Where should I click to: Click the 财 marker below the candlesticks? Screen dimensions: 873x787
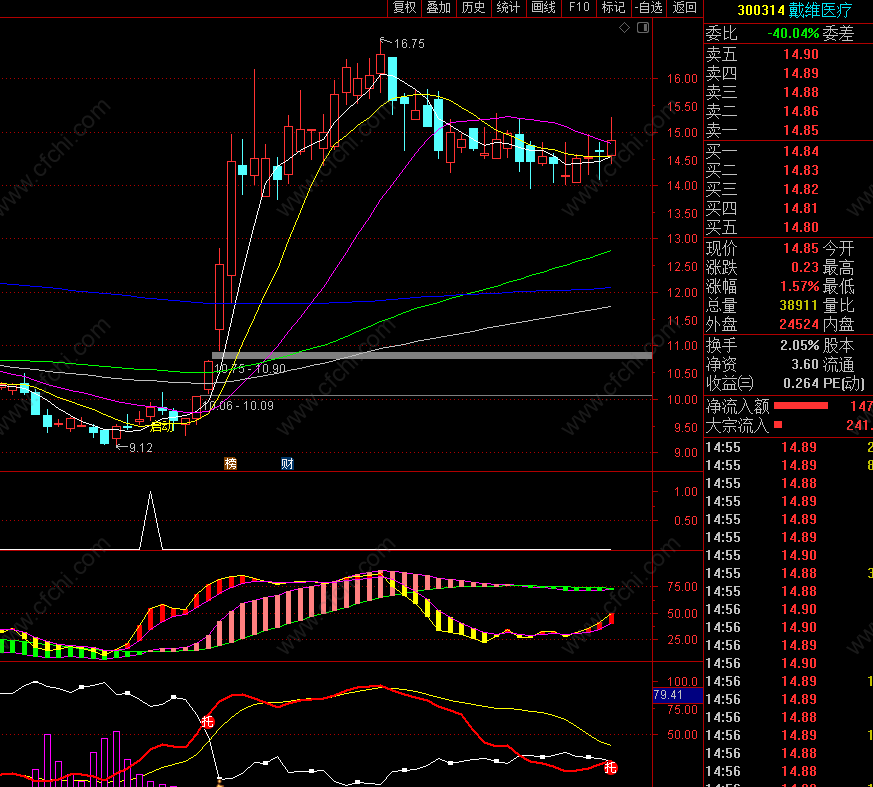[x=287, y=464]
